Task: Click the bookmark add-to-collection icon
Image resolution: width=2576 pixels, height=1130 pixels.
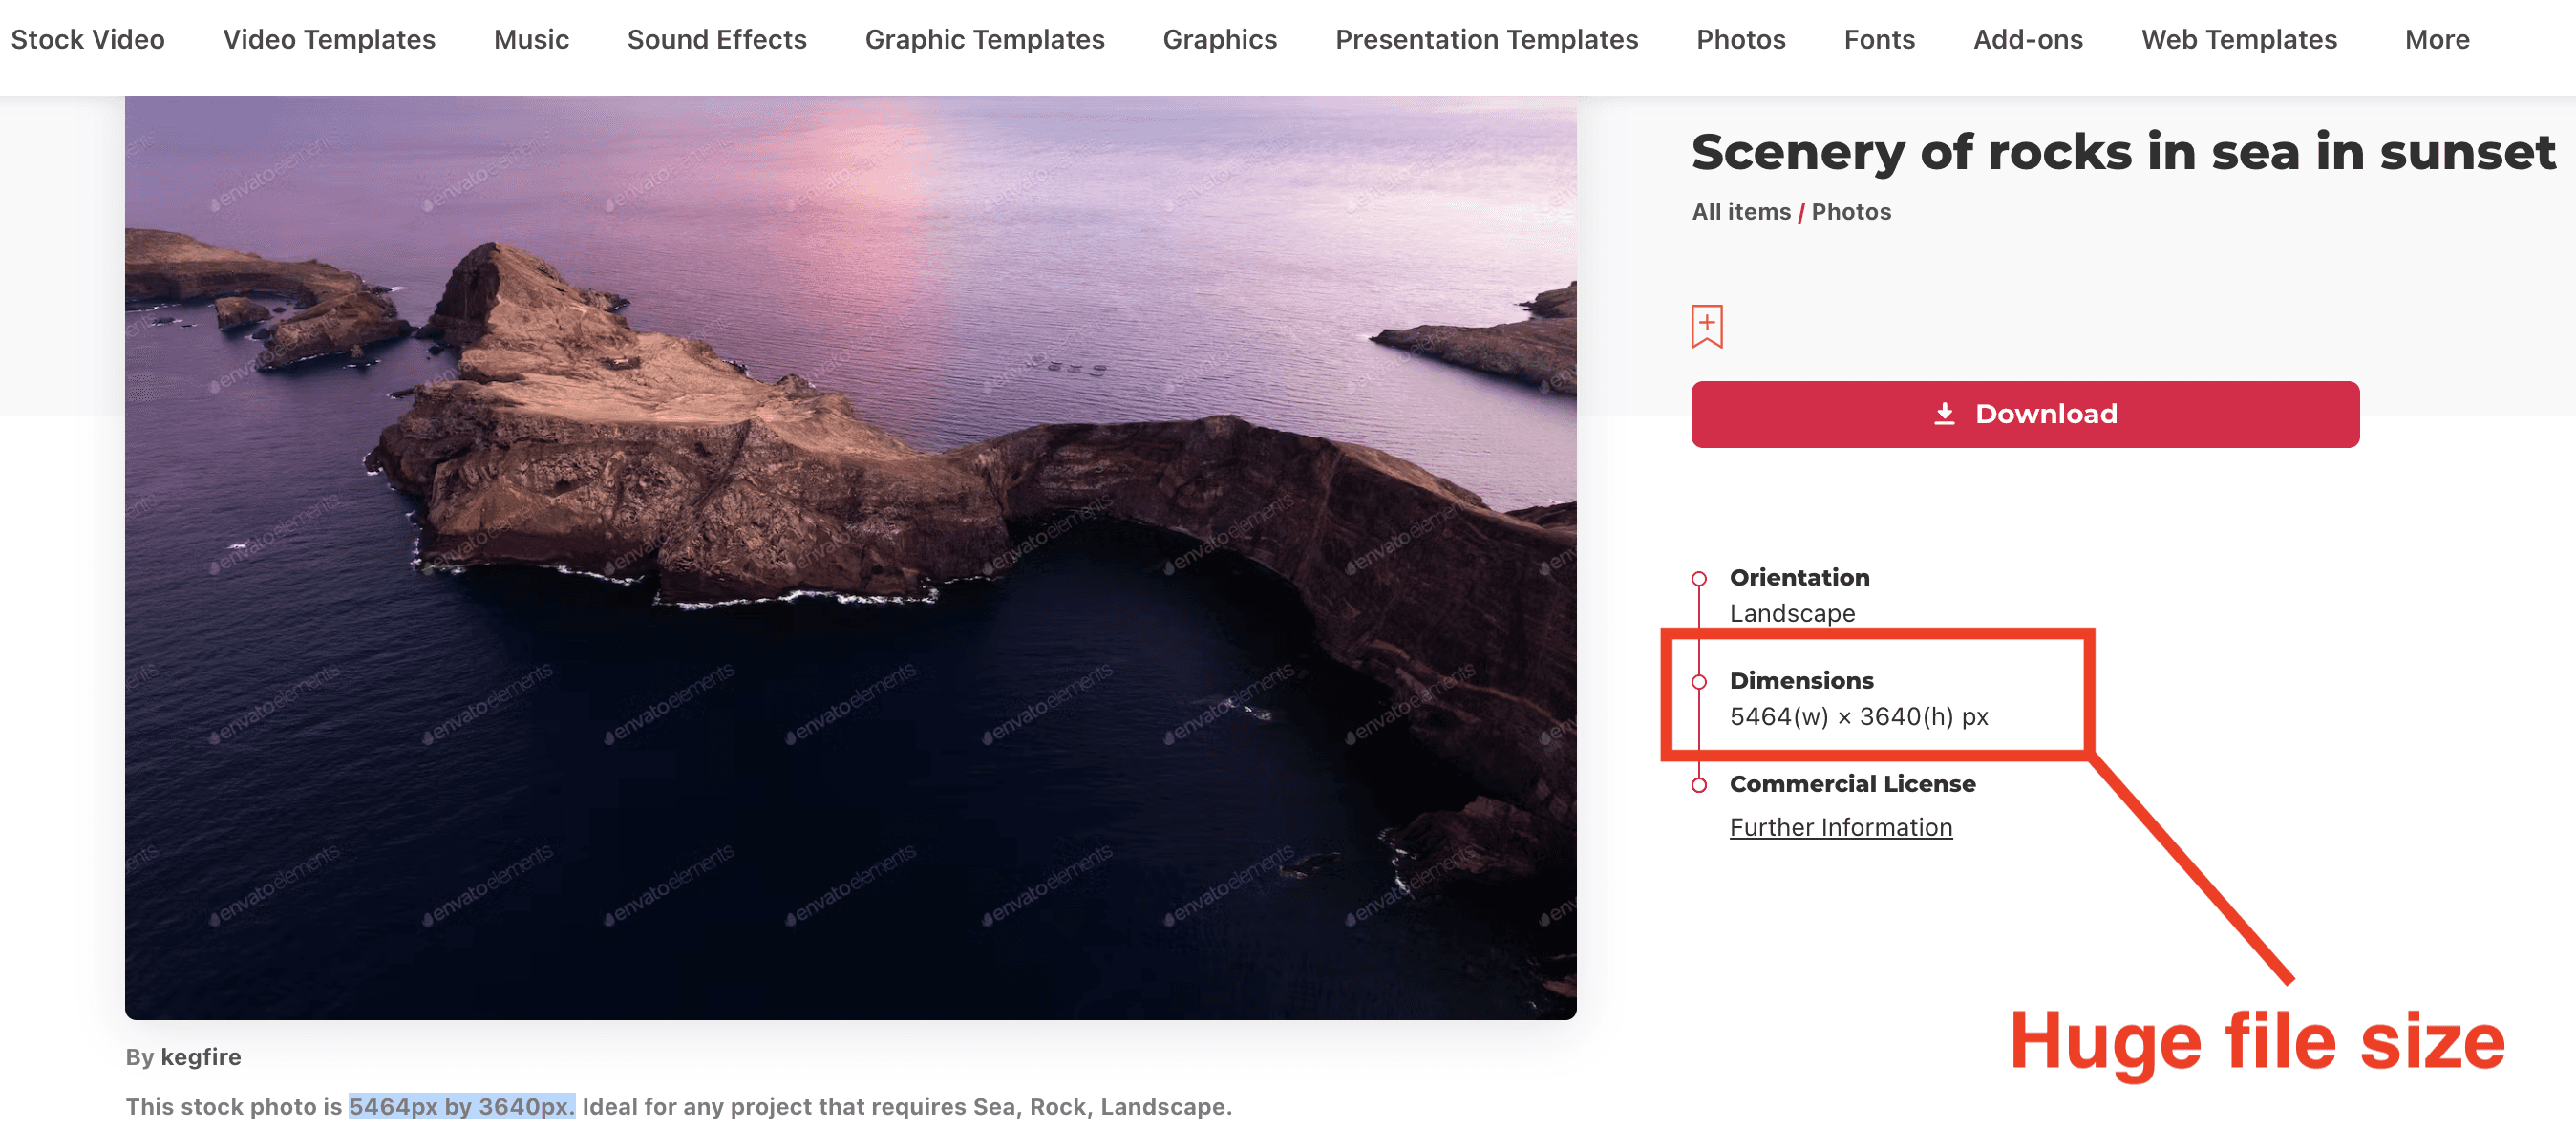Action: [1706, 326]
